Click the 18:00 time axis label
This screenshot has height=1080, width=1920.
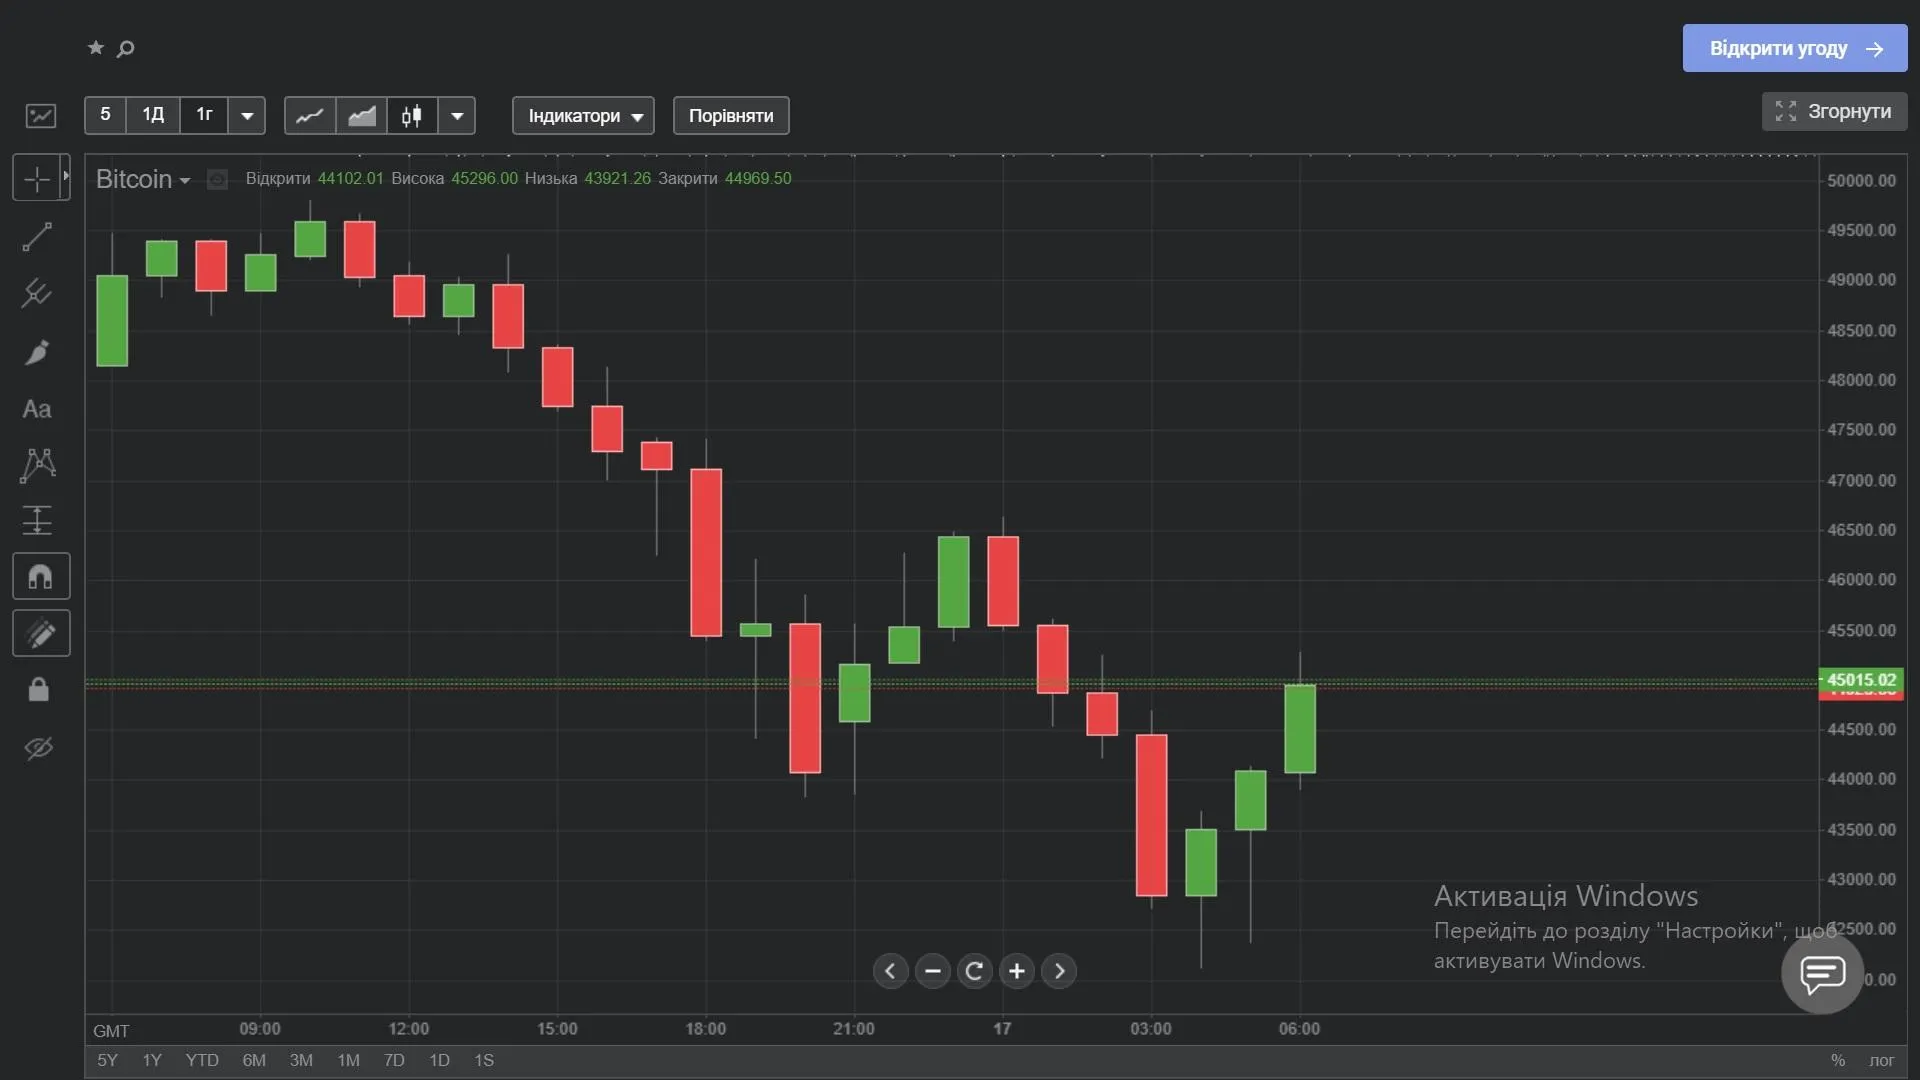[706, 1029]
